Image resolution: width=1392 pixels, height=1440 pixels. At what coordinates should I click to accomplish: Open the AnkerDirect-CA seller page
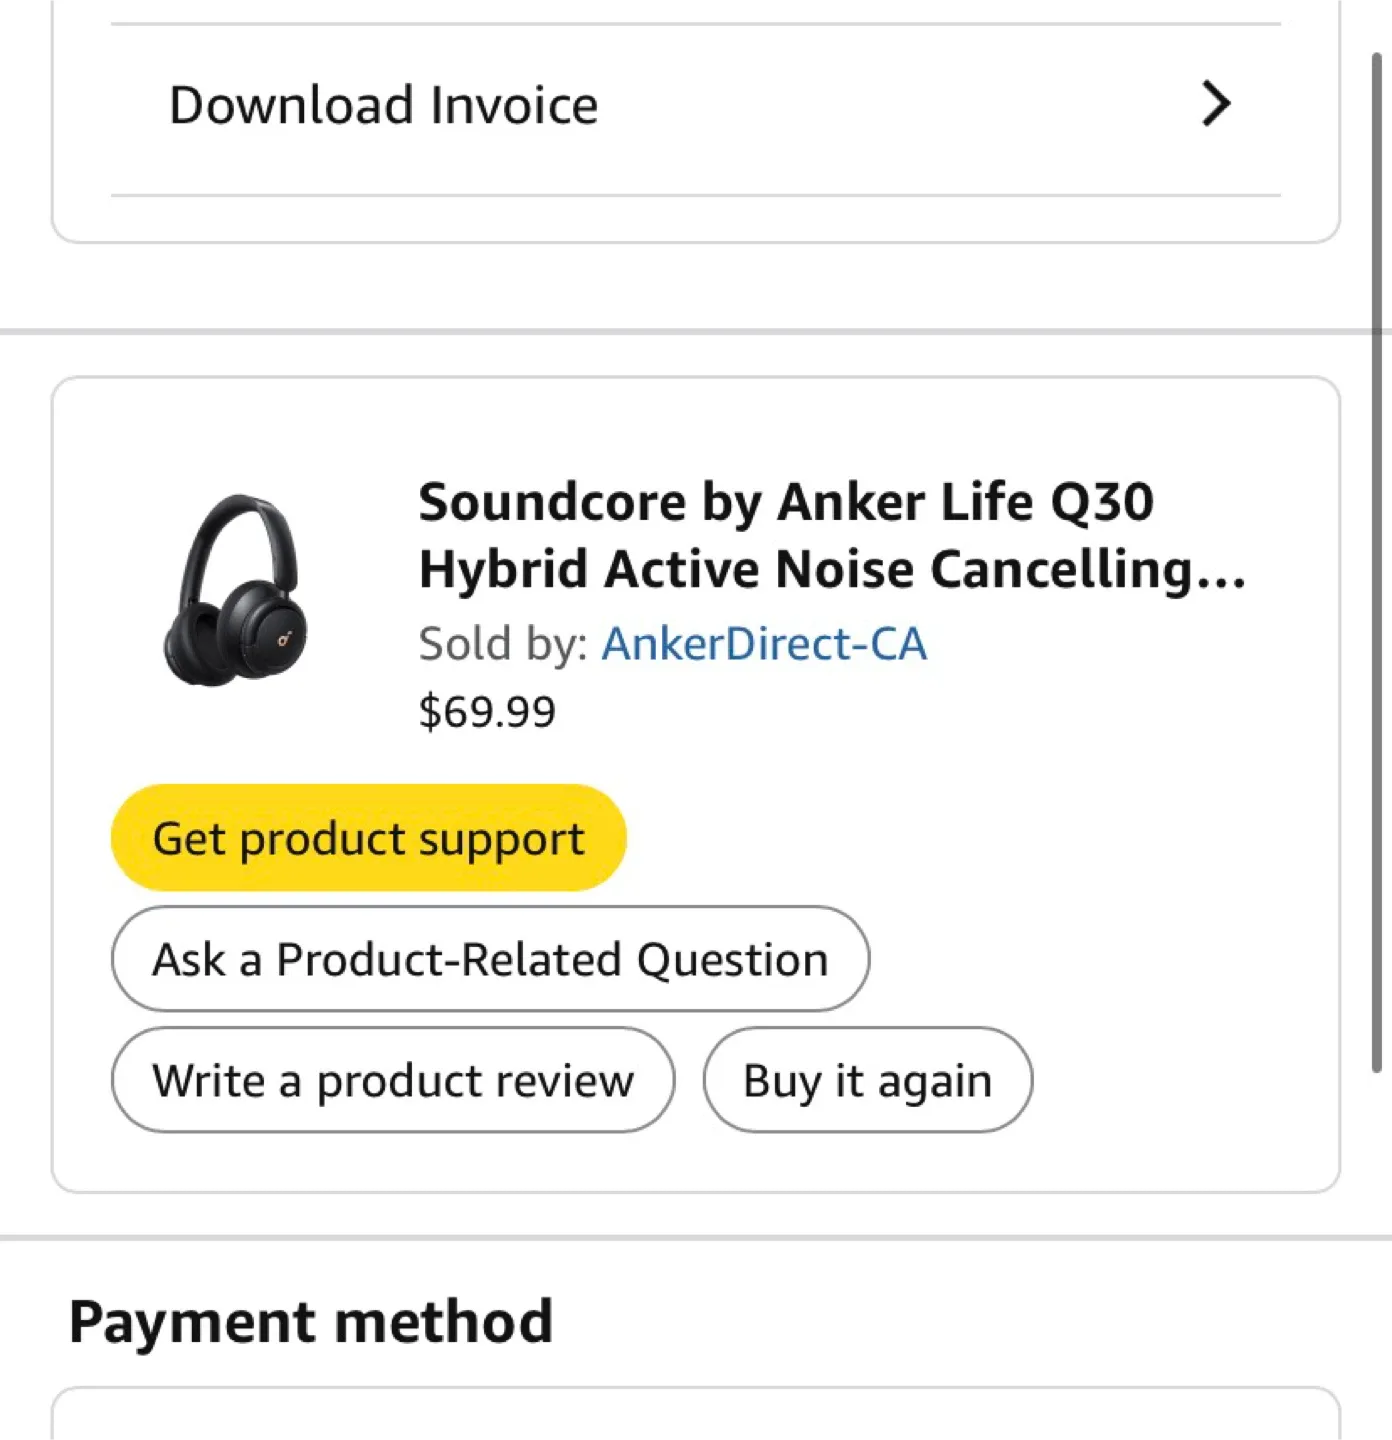click(763, 643)
